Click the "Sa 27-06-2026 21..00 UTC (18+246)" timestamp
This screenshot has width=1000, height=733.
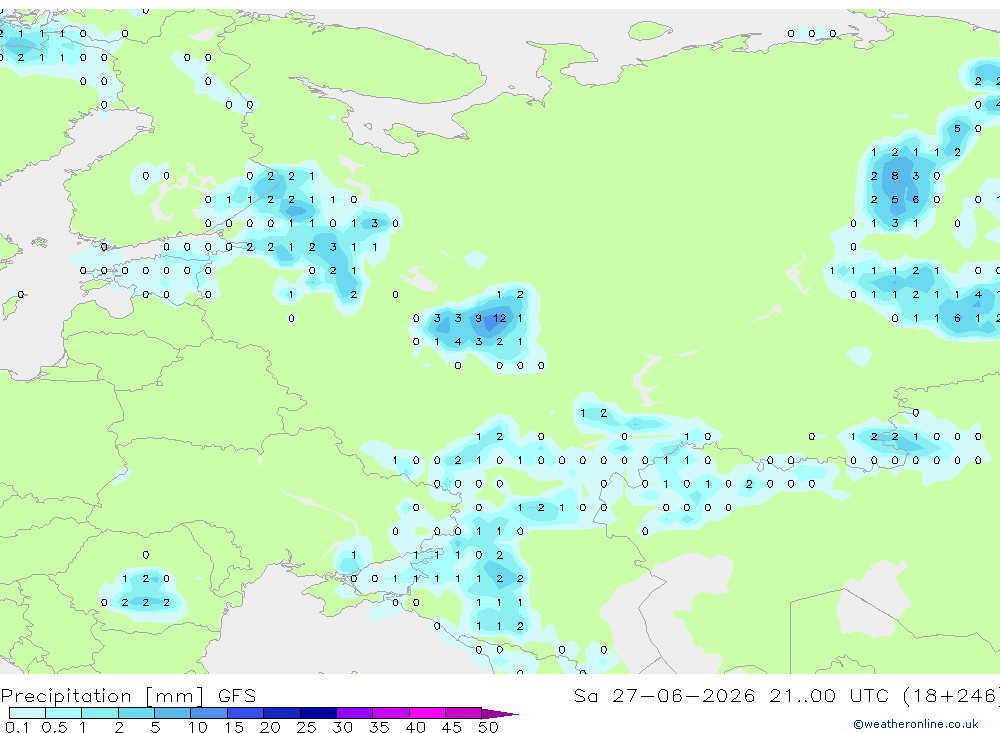coord(786,696)
